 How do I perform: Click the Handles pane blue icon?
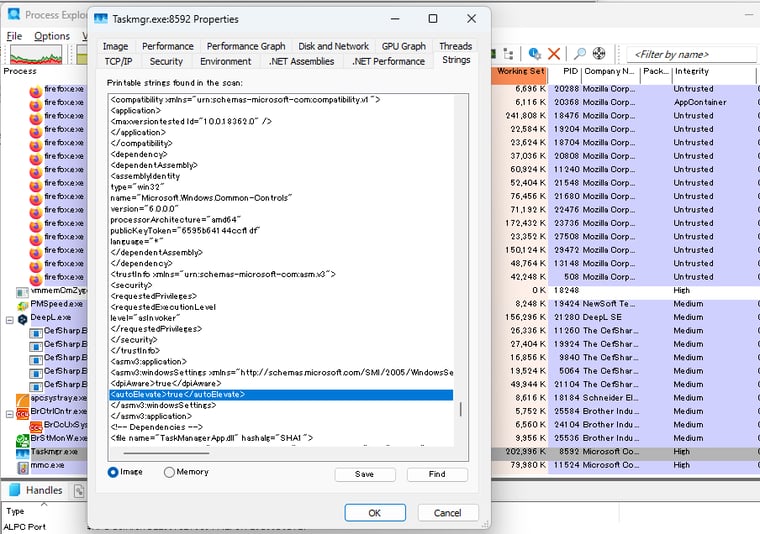[15, 490]
